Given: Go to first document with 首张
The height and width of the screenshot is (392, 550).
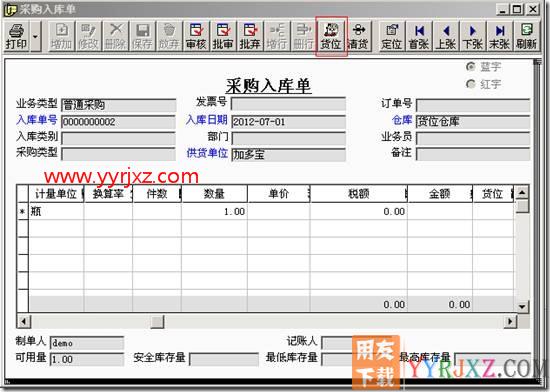Looking at the screenshot, I should (419, 36).
